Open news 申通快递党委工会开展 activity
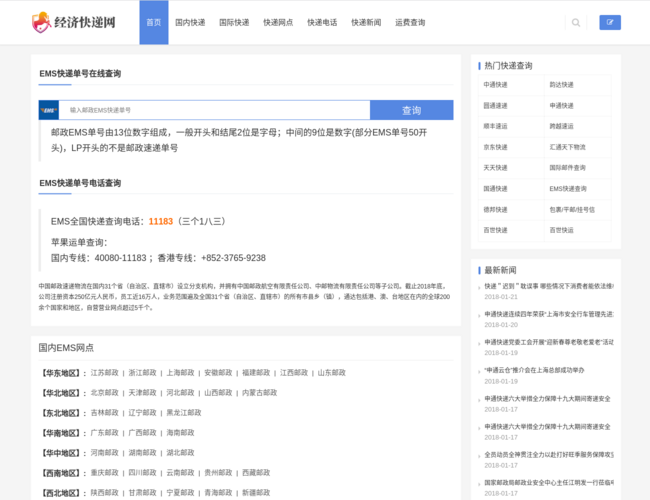This screenshot has height=500, width=650. click(x=549, y=342)
